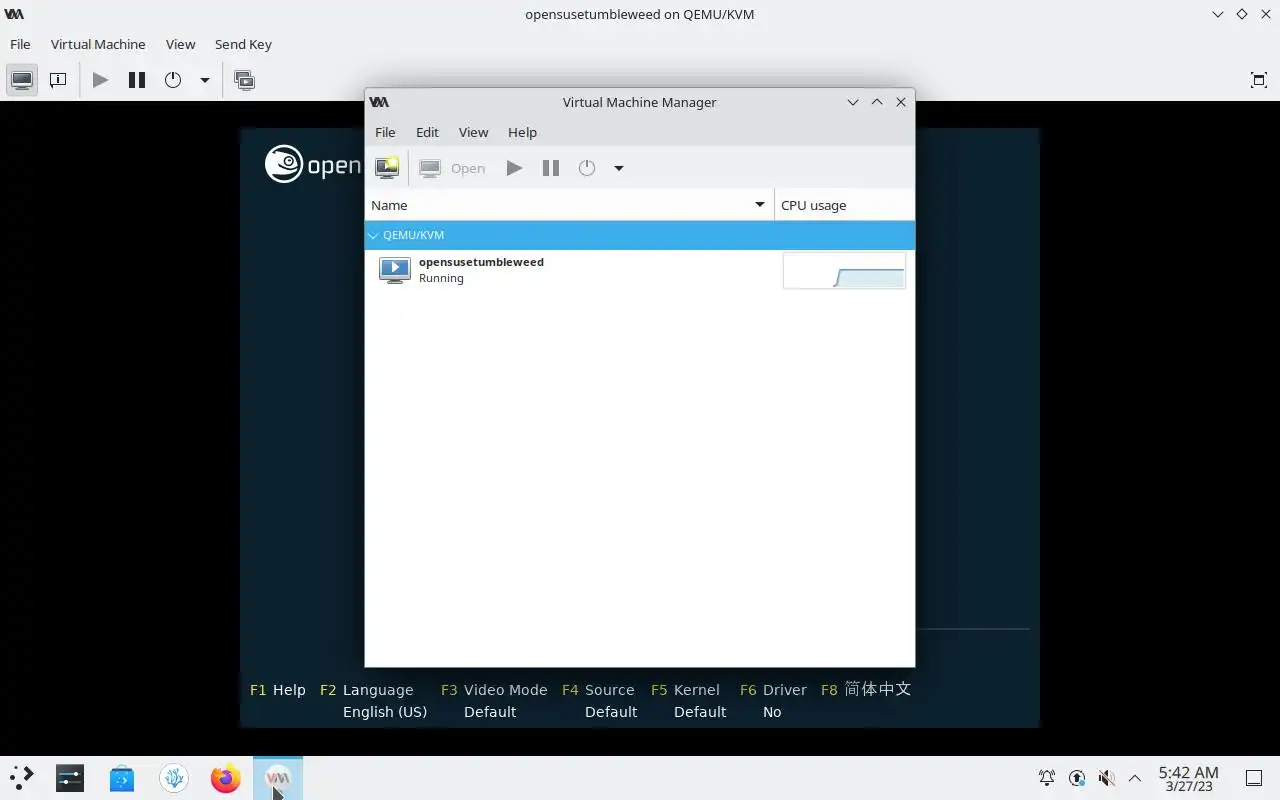
Task: Launch Firefox from taskbar
Action: pos(226,778)
